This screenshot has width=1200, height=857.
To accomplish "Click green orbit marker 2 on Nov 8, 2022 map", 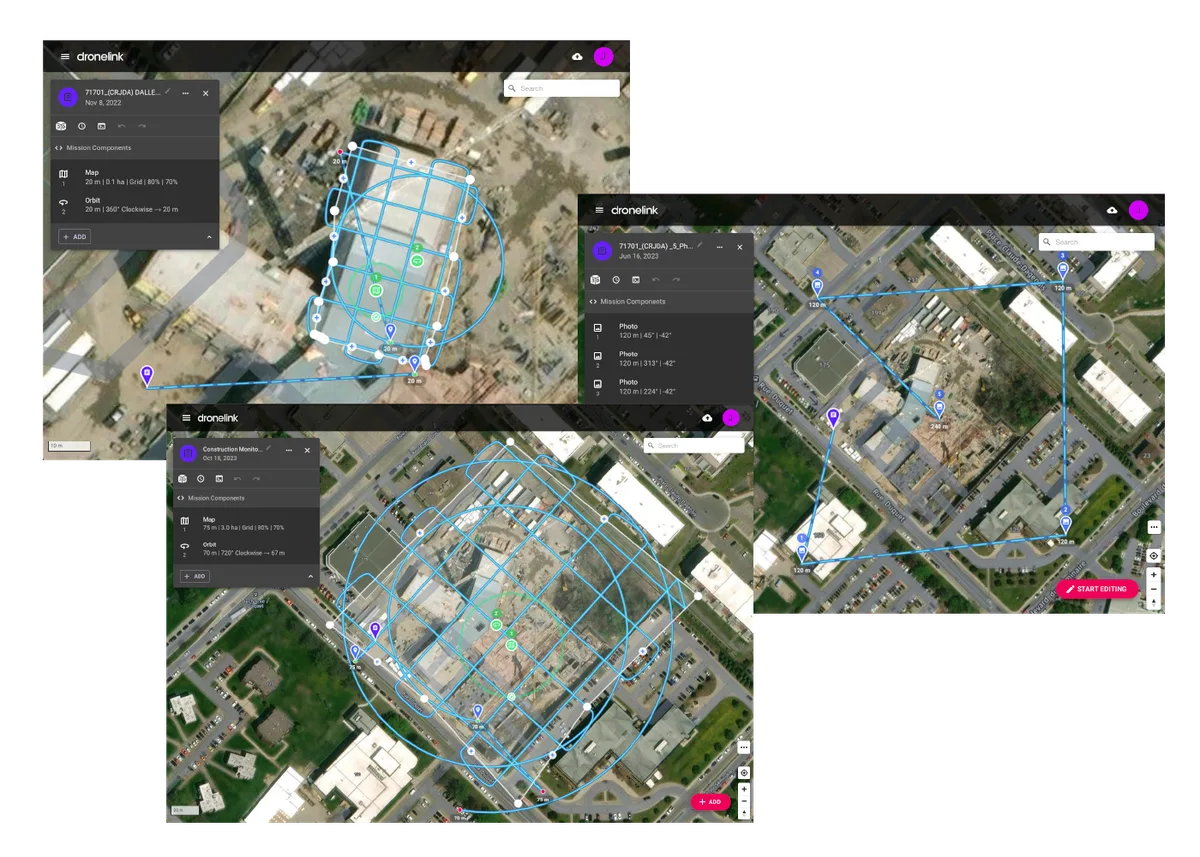I will point(417,259).
